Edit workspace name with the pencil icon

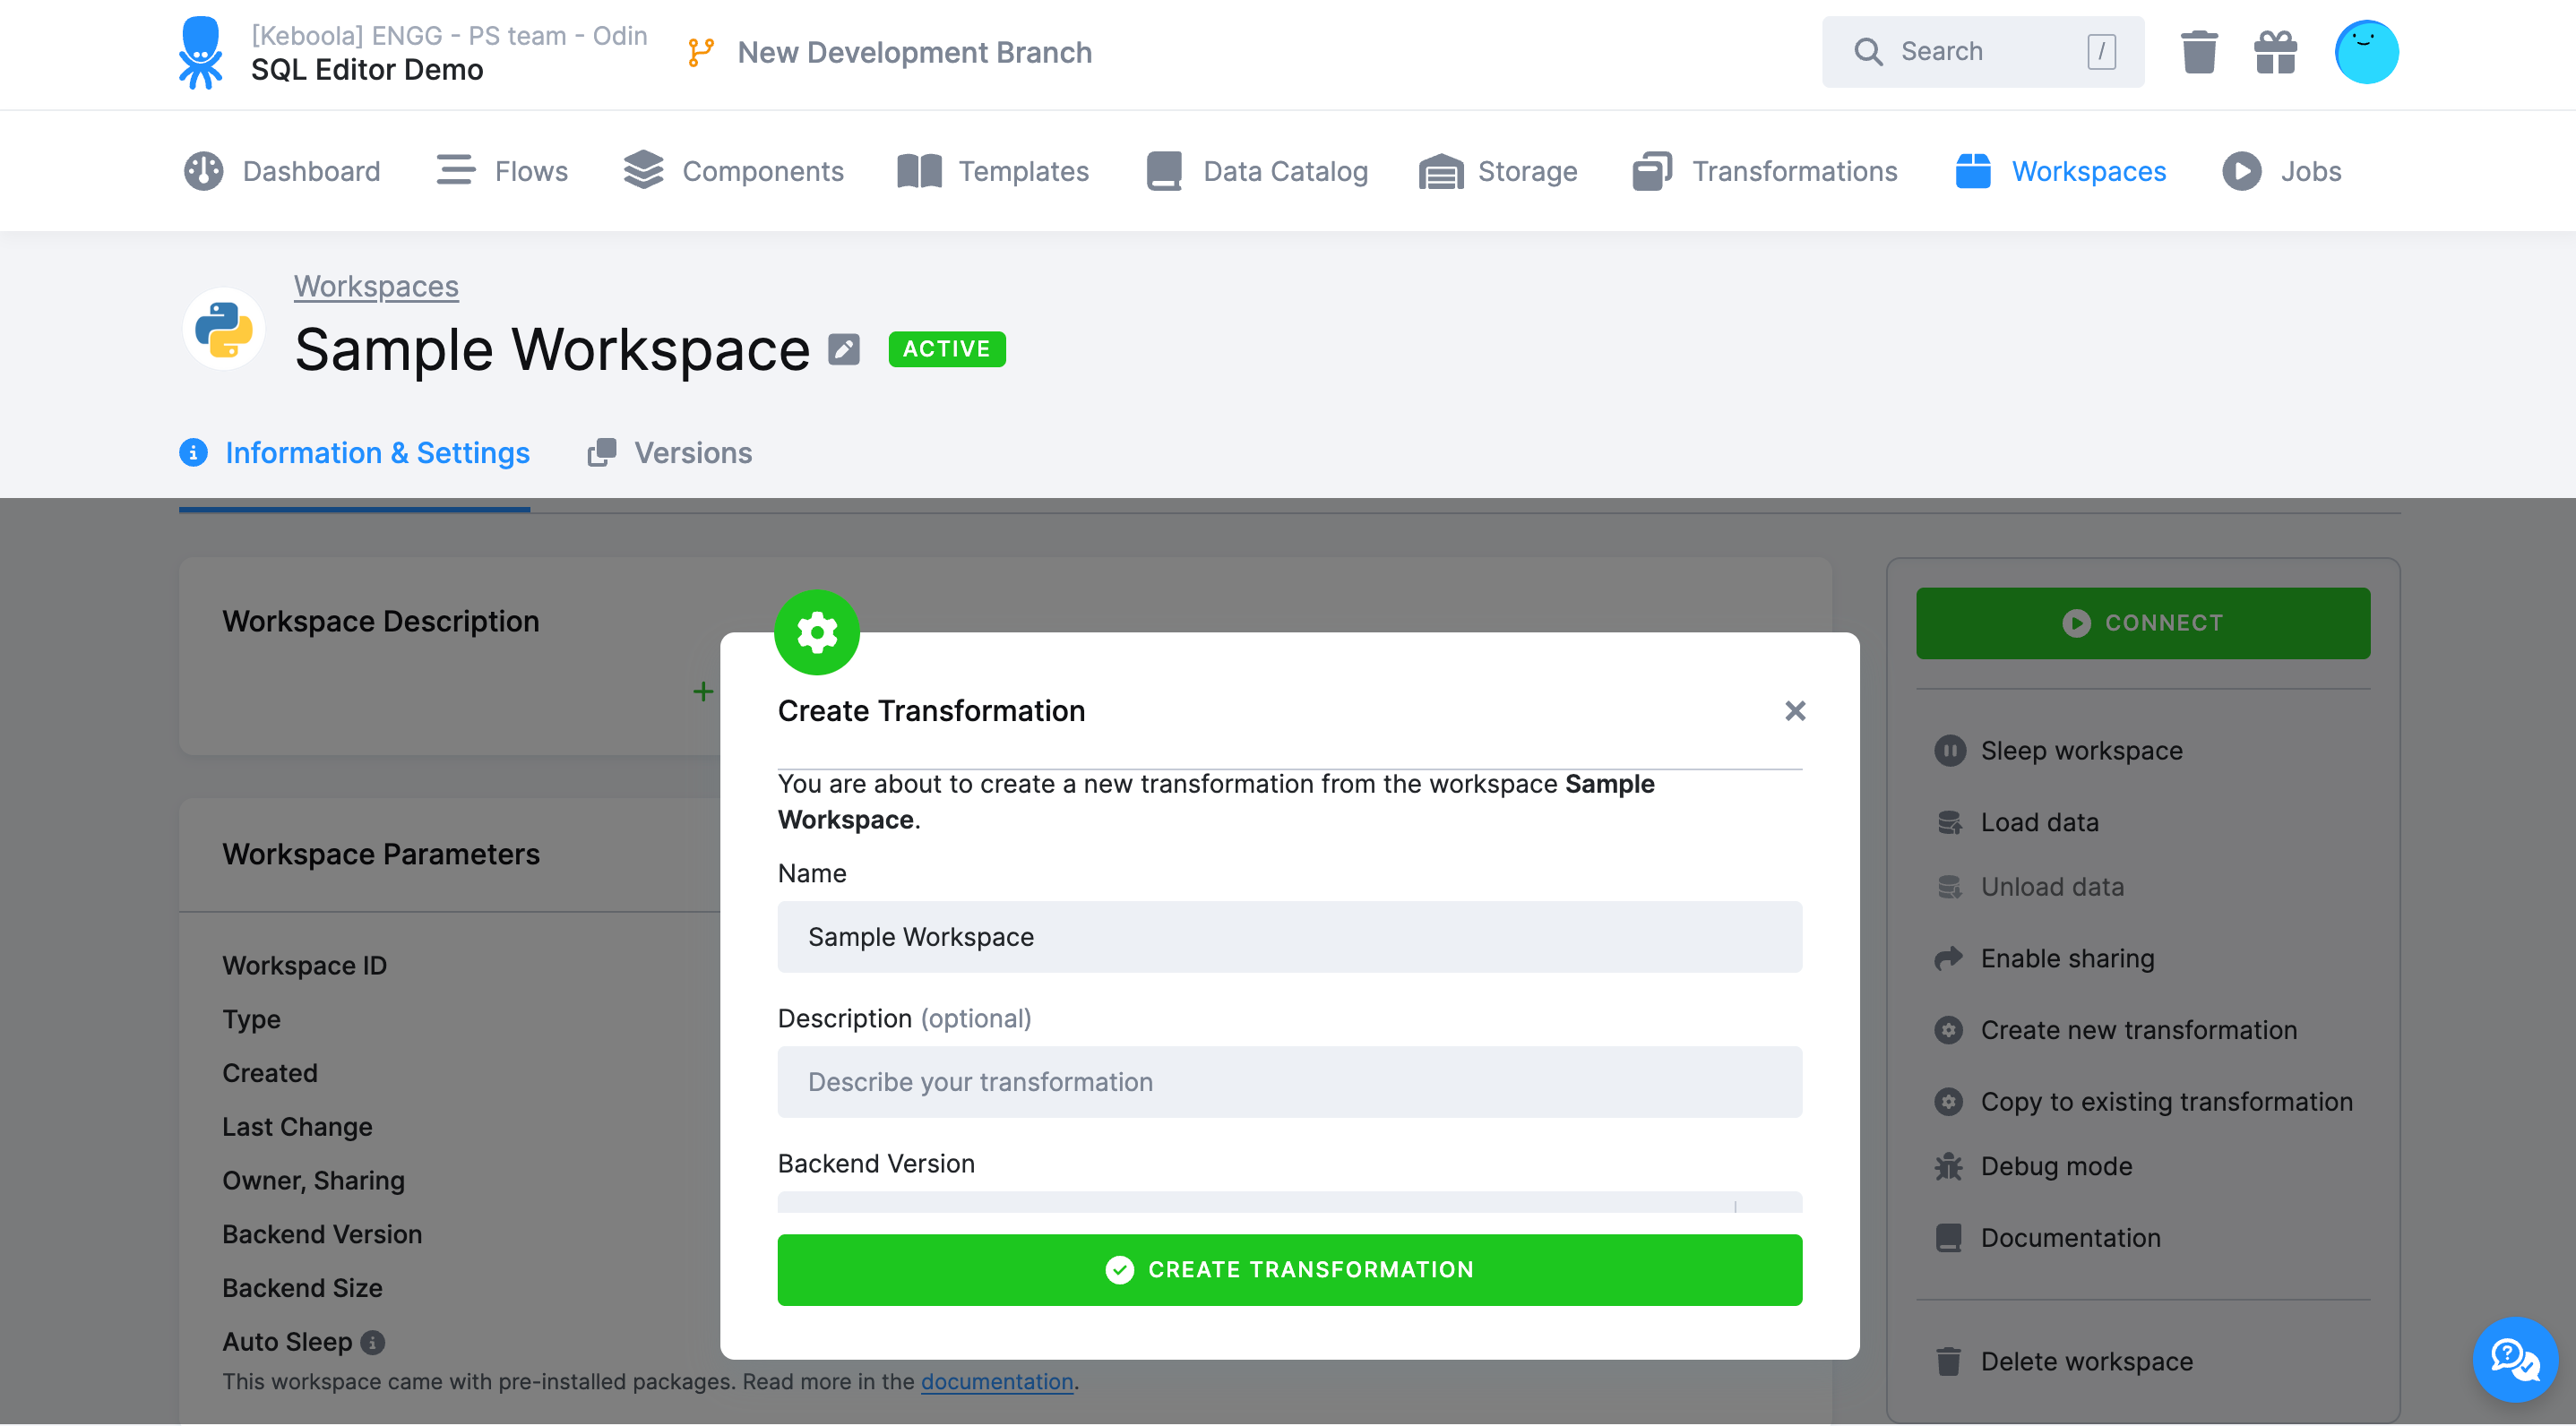(x=844, y=349)
